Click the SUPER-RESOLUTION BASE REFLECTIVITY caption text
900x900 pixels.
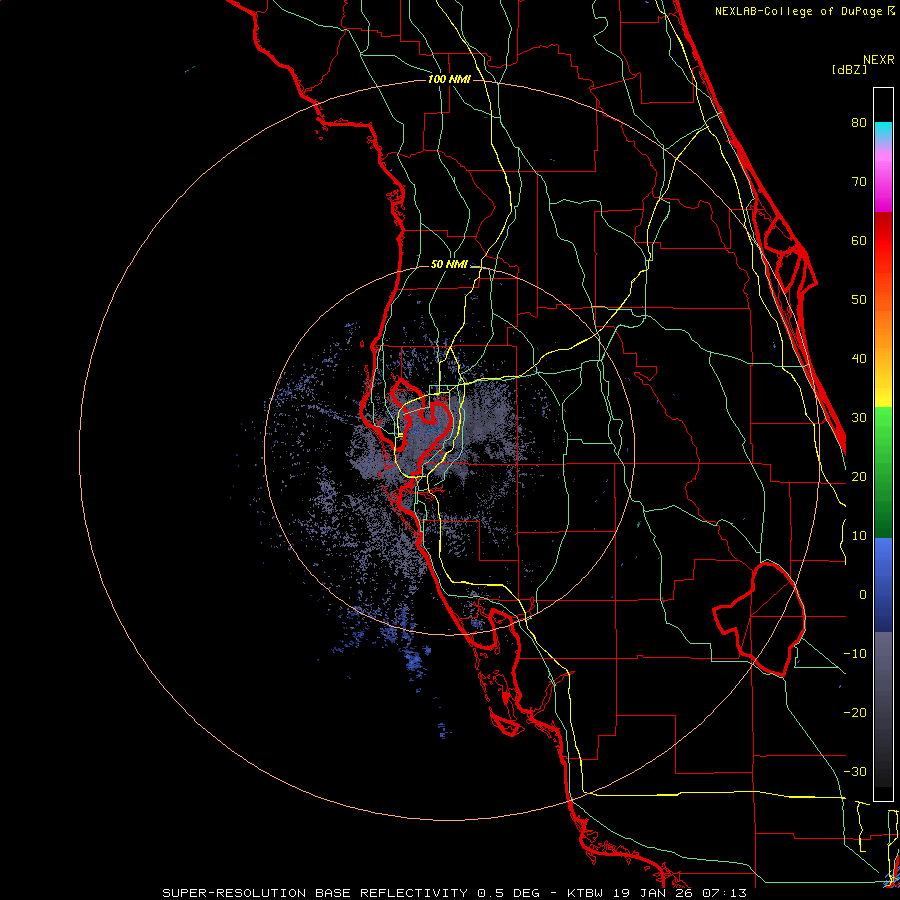click(x=315, y=893)
